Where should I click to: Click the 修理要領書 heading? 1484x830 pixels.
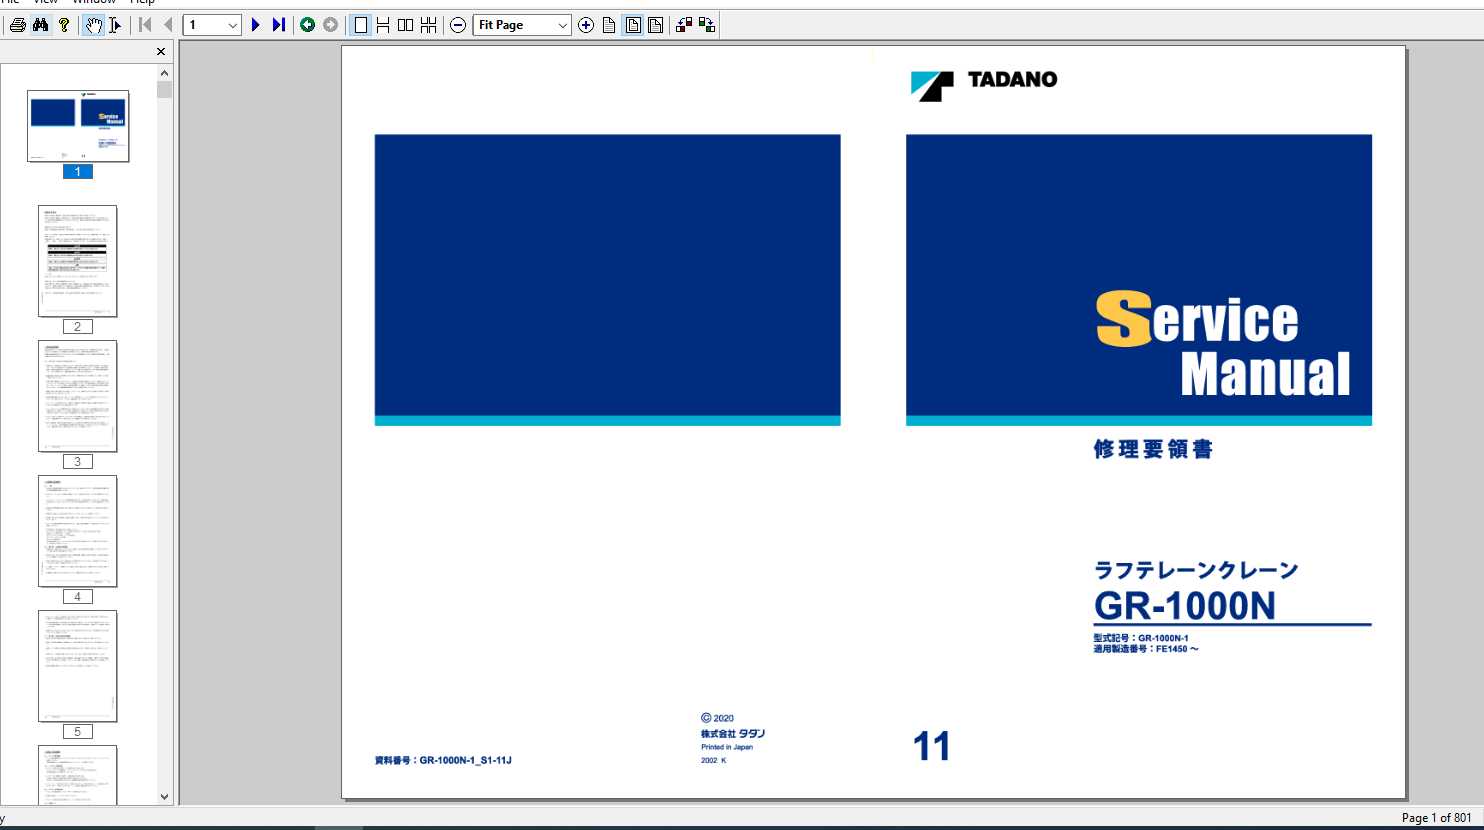tap(1153, 450)
